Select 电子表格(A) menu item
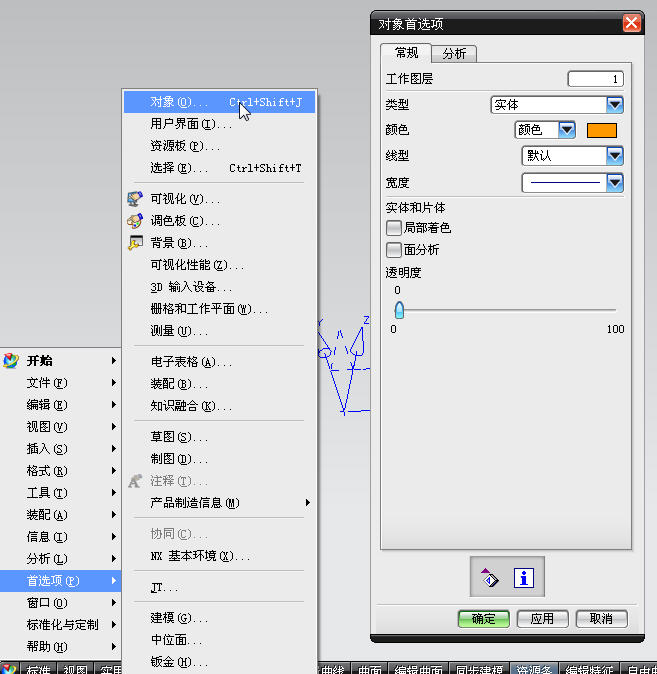Screen dimensions: 657x674 coord(219,362)
